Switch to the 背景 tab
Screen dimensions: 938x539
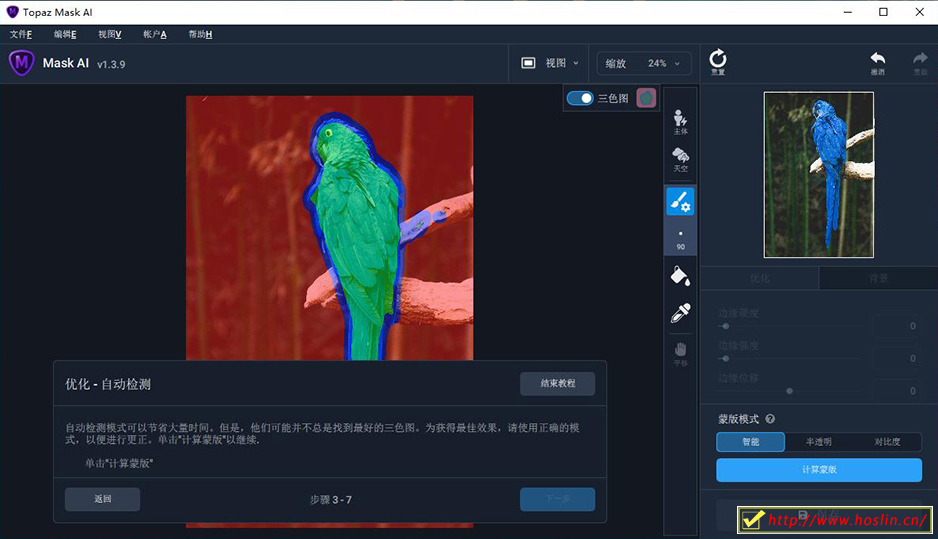(879, 278)
